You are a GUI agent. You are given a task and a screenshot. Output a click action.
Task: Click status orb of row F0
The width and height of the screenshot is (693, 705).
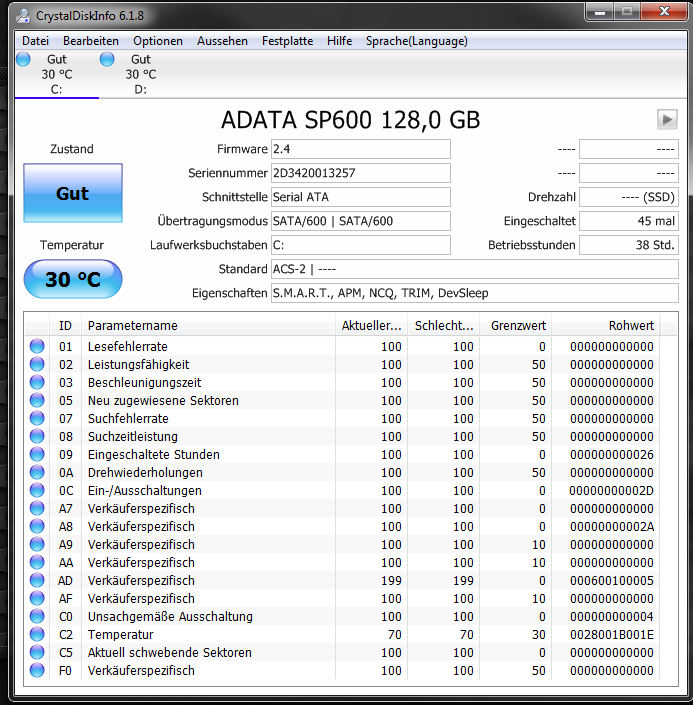click(37, 670)
